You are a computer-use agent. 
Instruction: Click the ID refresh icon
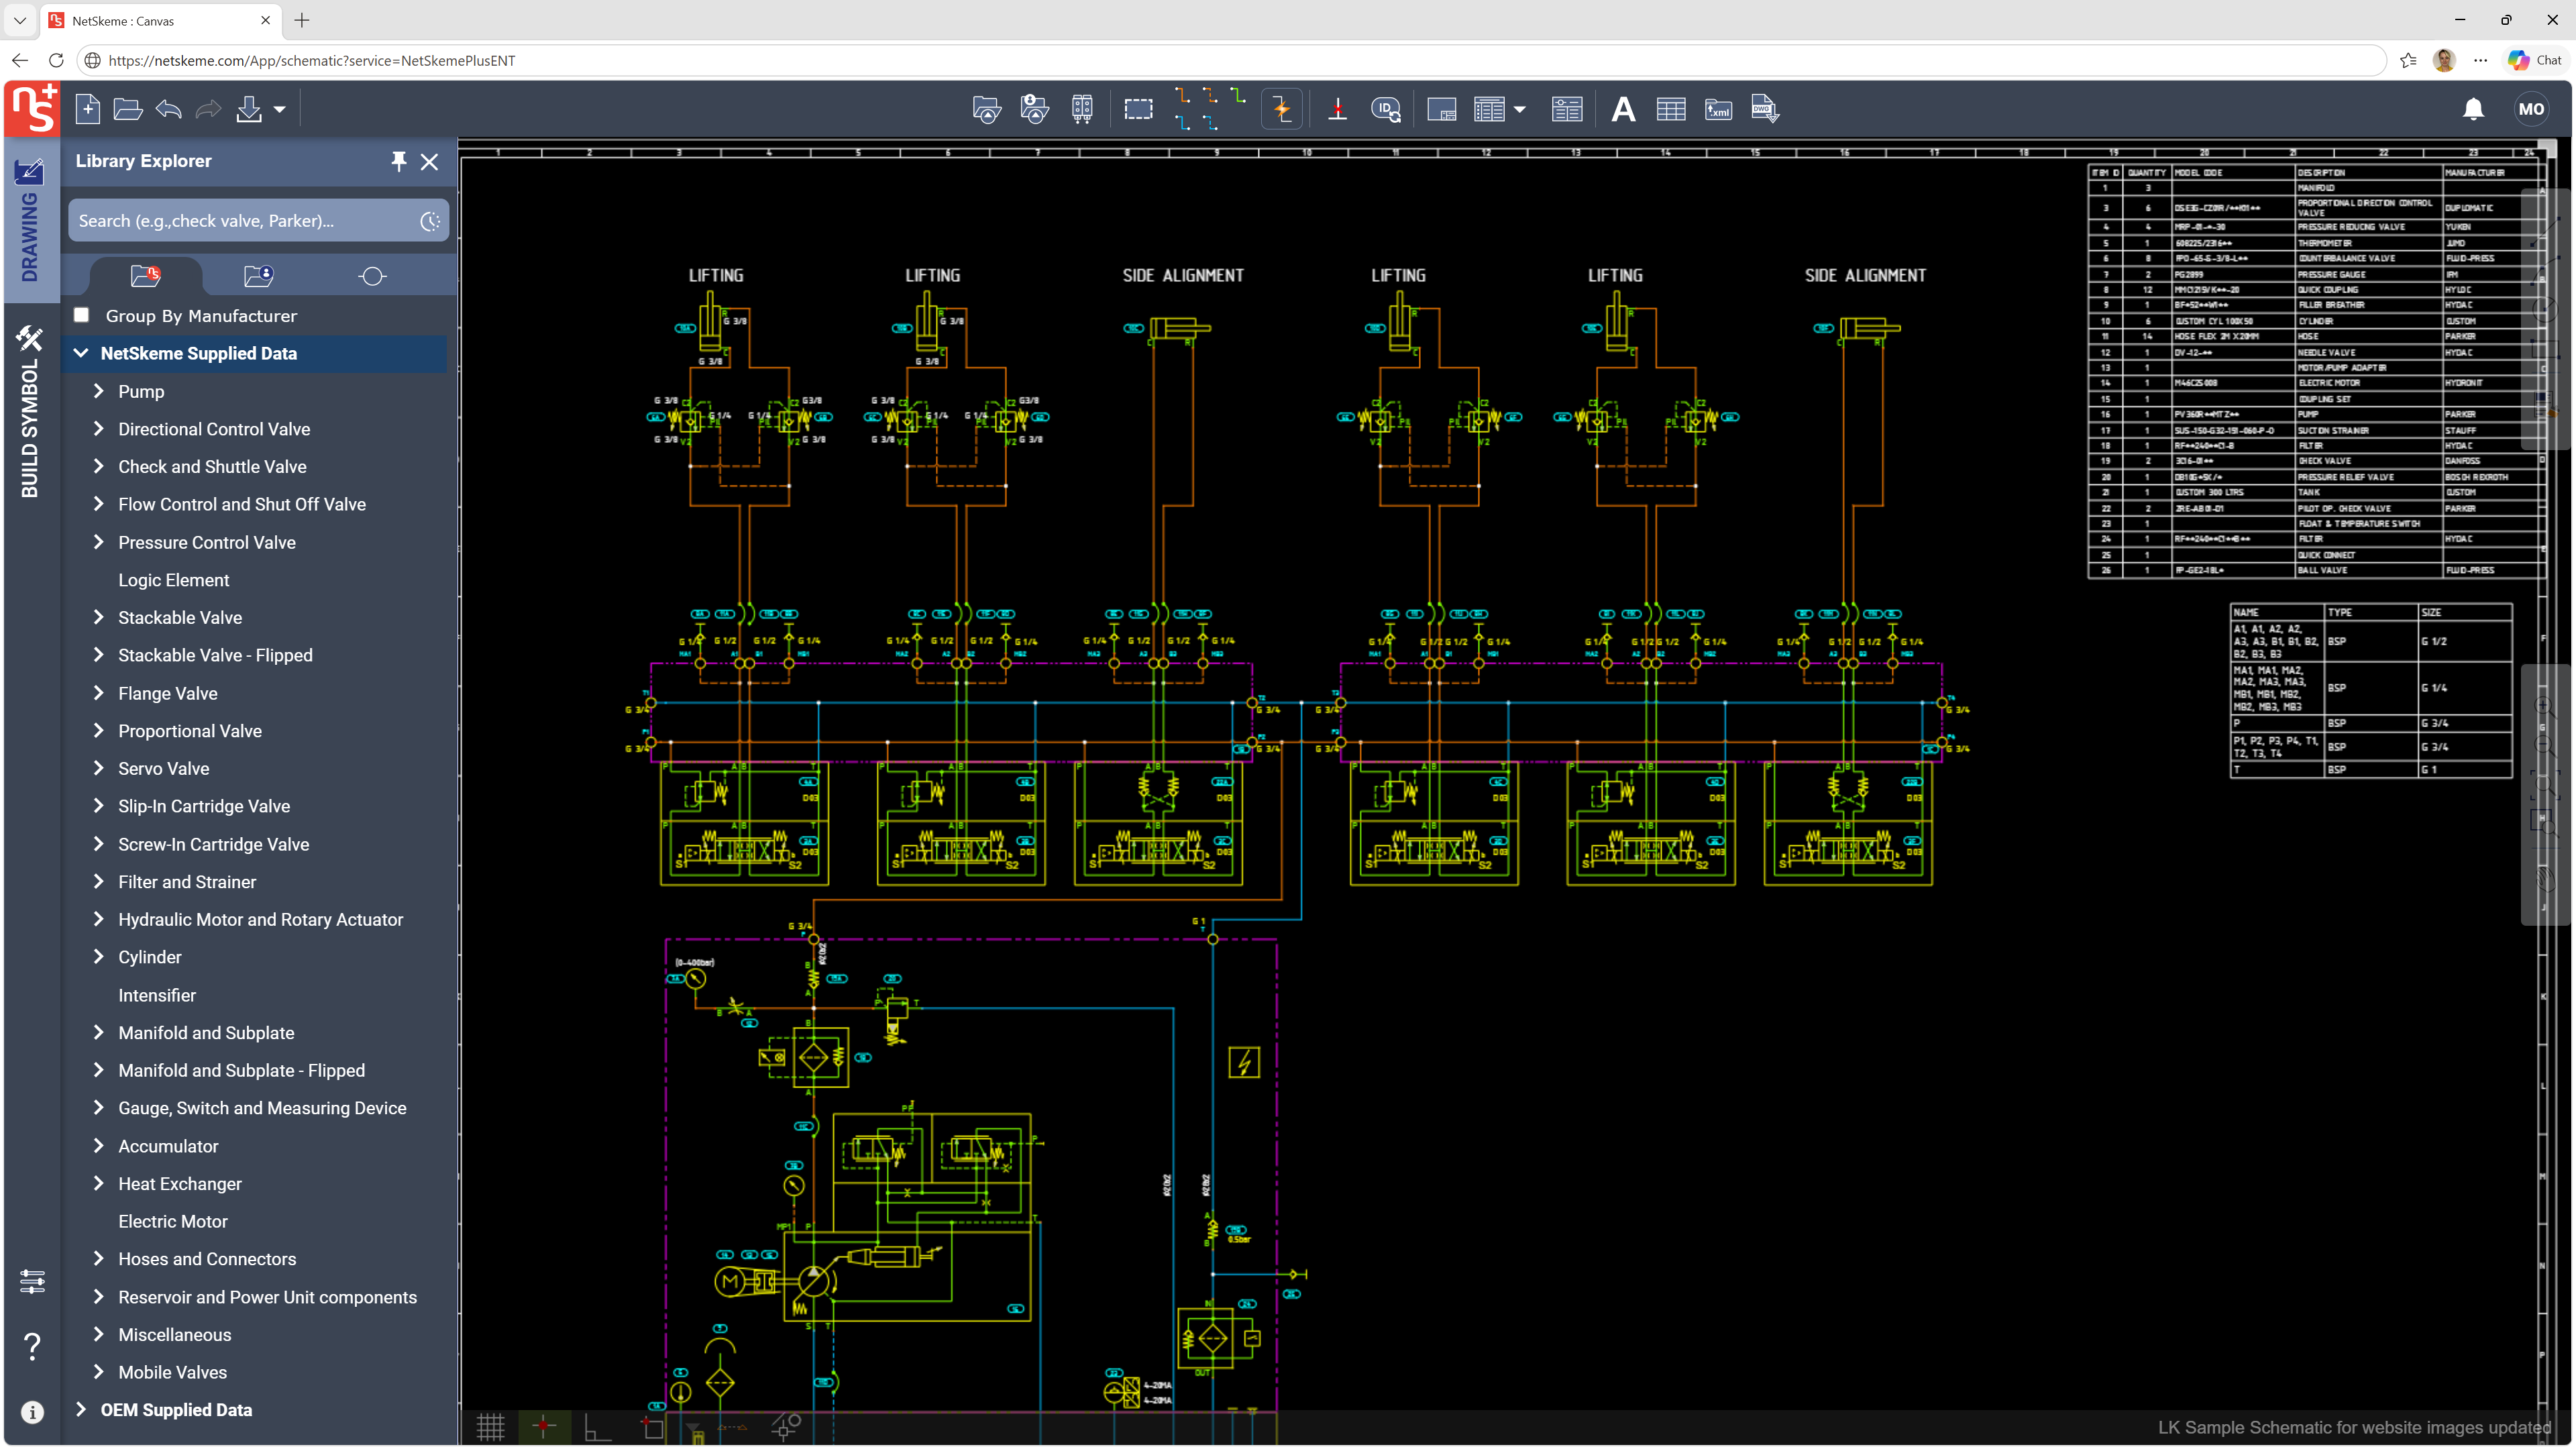pos(1385,109)
